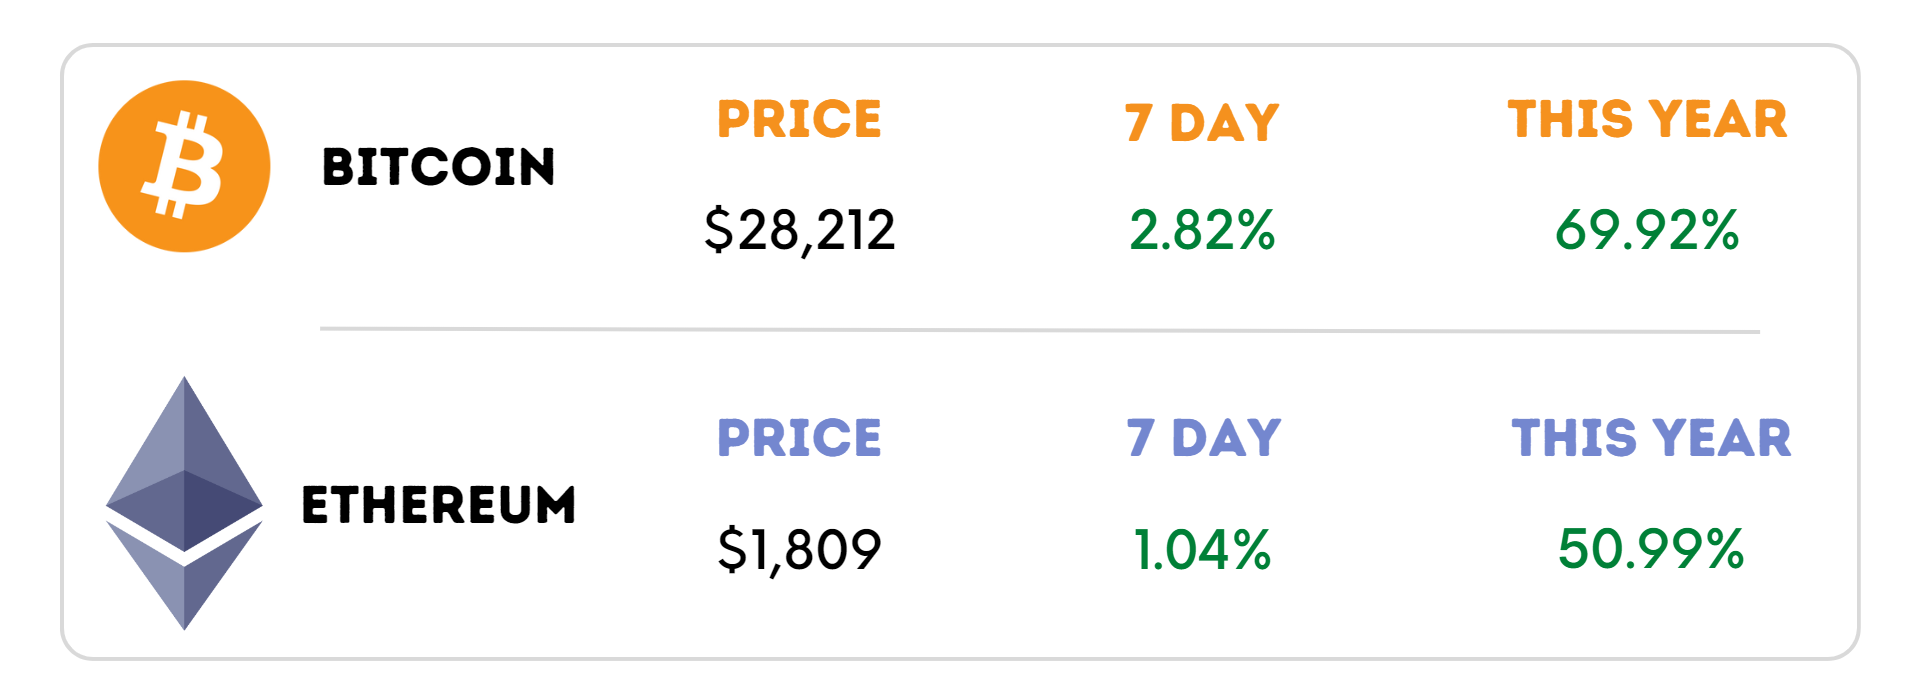Select Bitcoin's yearly change 69.92%

coord(1647,230)
